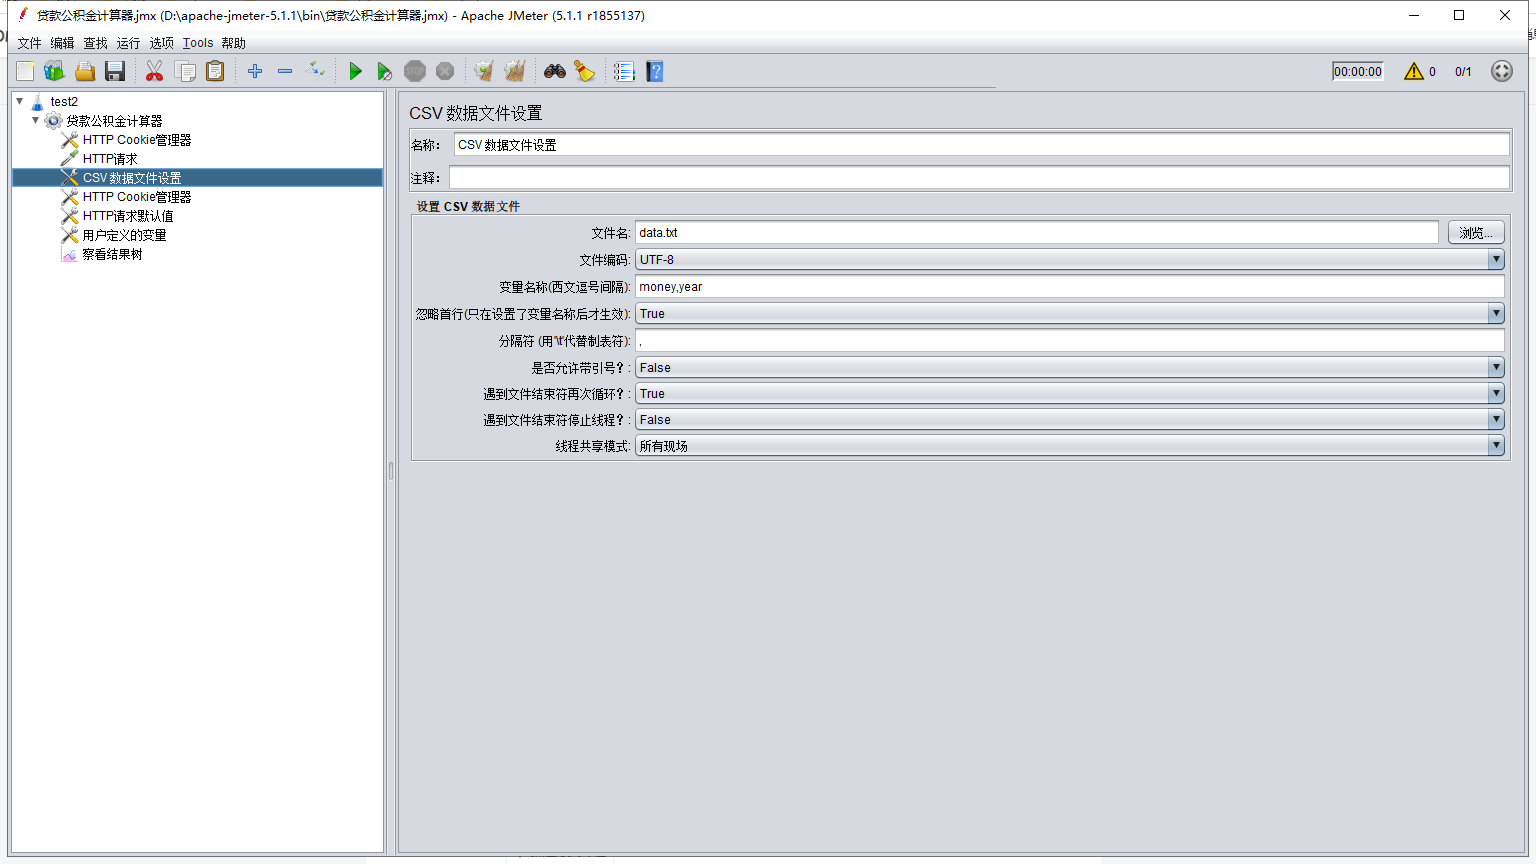
Task: Open the 选项 menu
Action: tap(162, 43)
